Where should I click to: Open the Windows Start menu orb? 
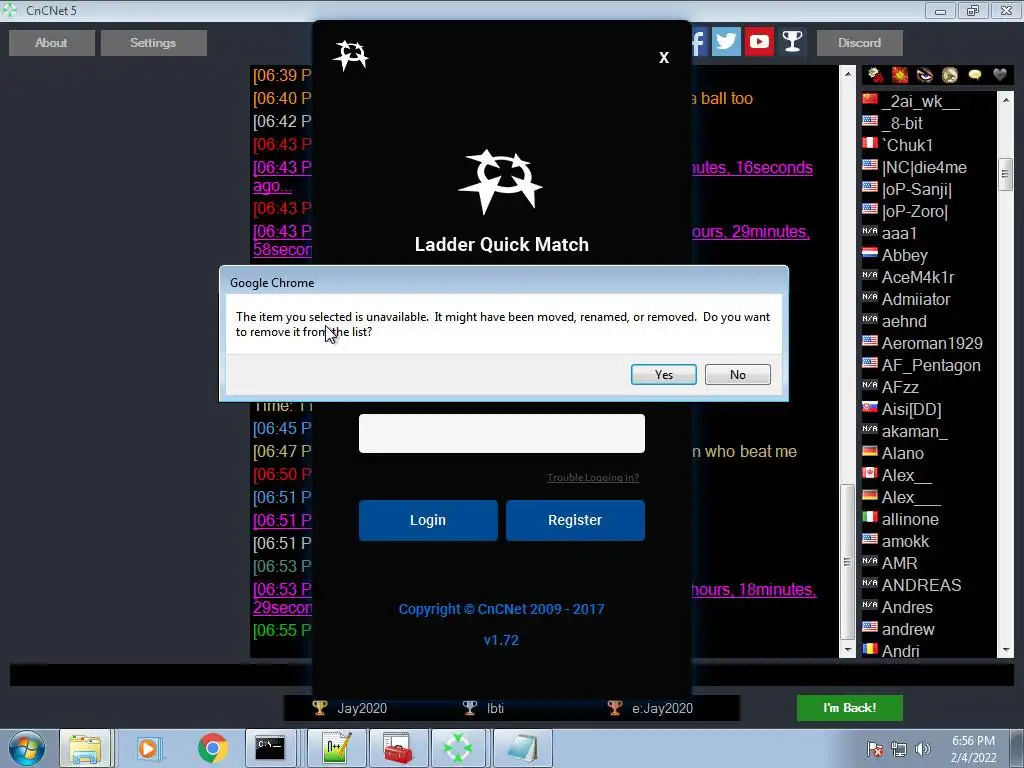click(x=27, y=748)
